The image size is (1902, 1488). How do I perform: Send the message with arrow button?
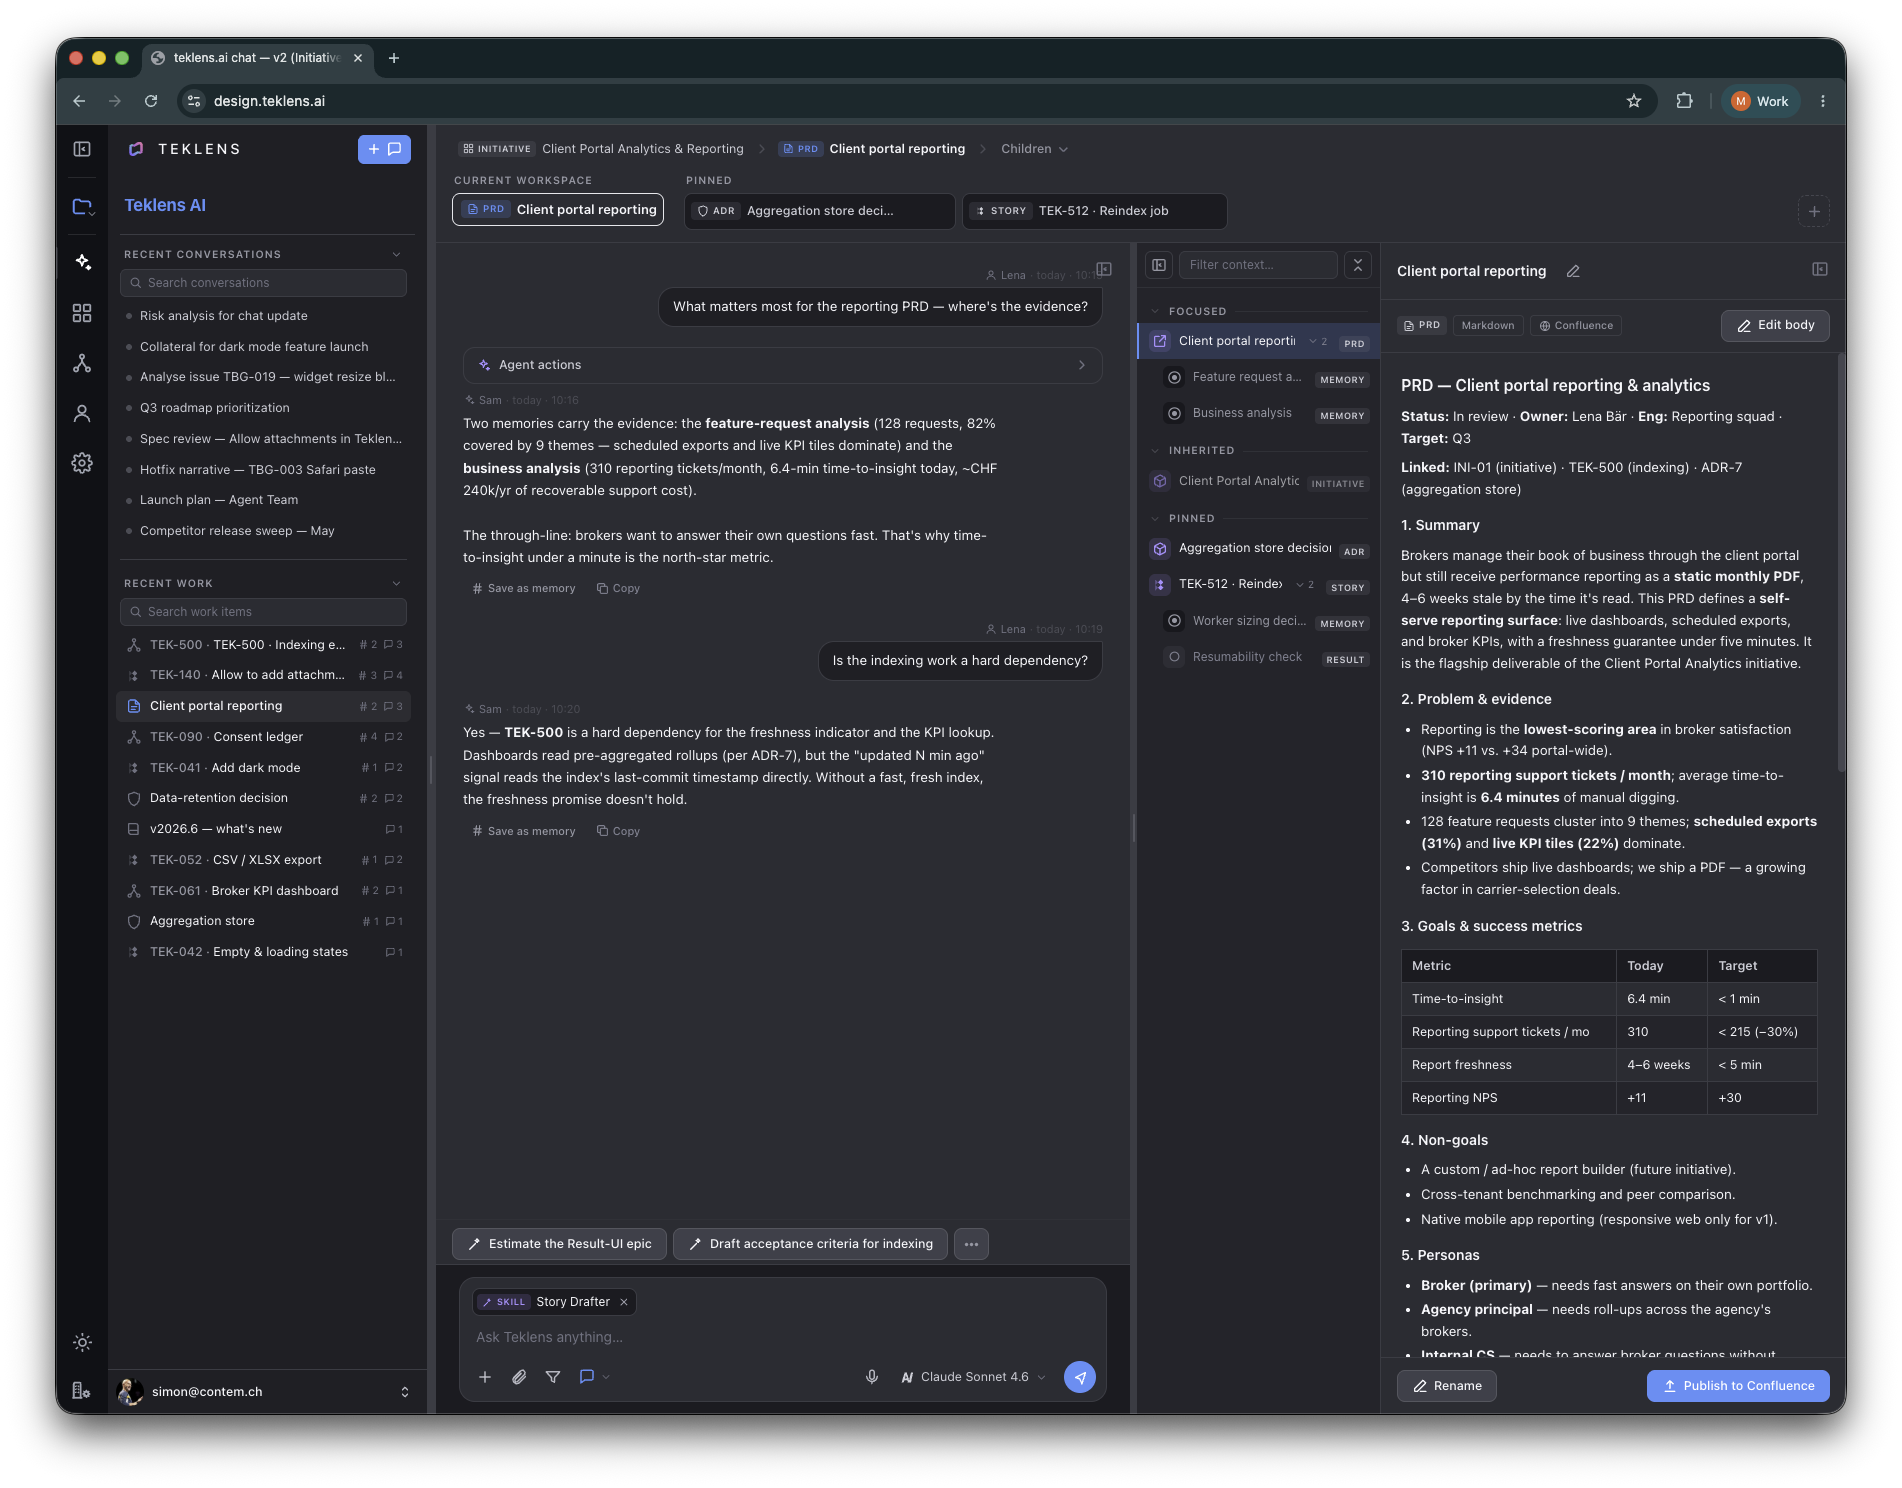(x=1080, y=1377)
